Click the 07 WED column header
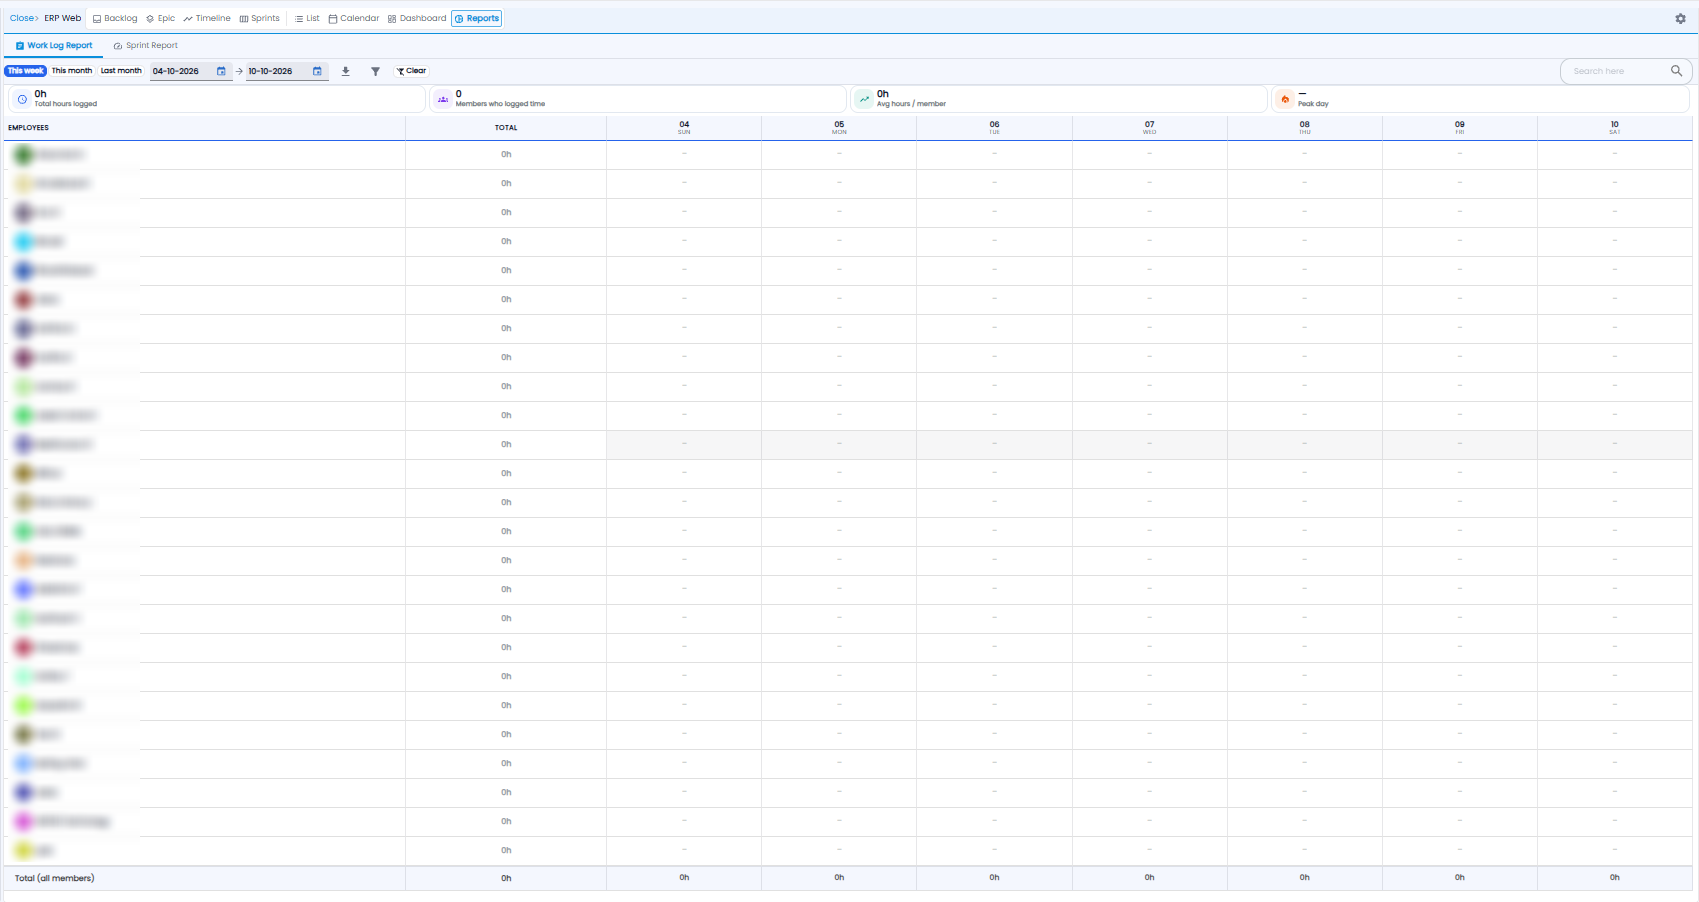This screenshot has width=1699, height=902. click(x=1150, y=128)
